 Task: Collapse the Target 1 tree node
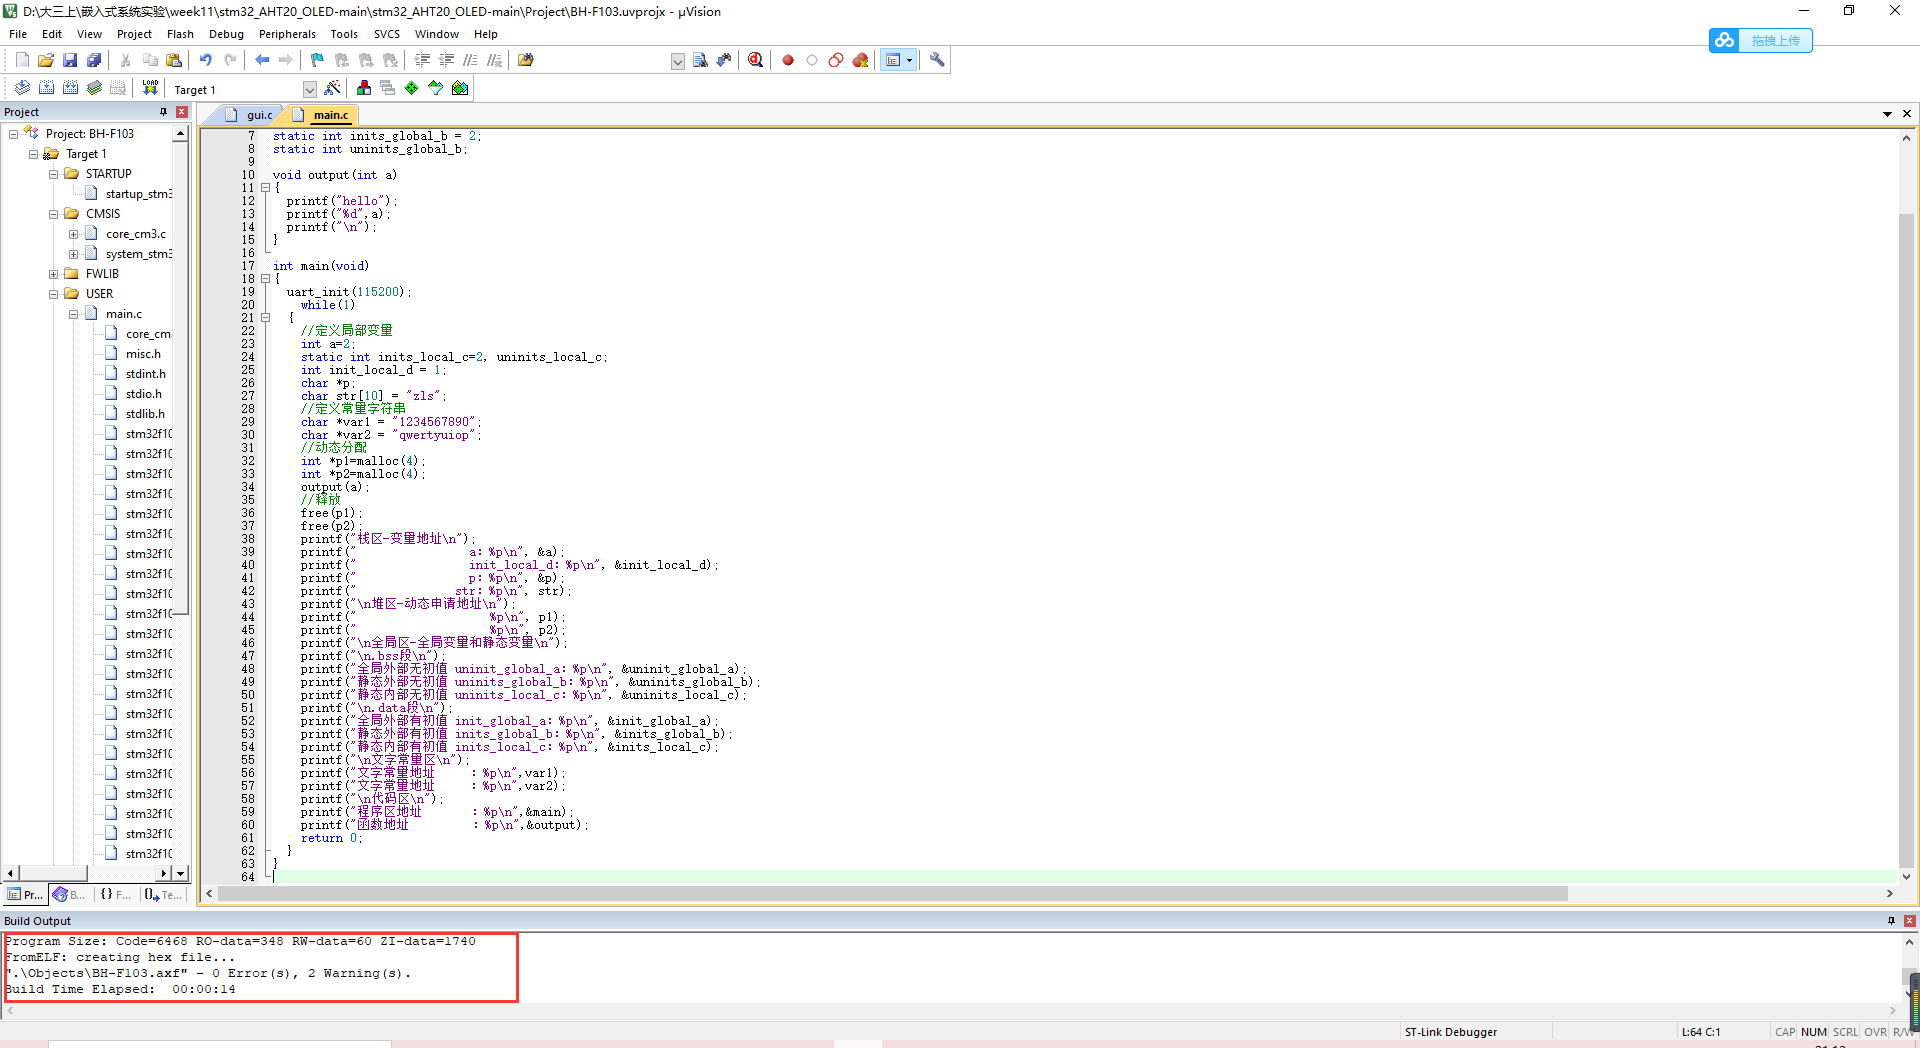click(x=33, y=153)
